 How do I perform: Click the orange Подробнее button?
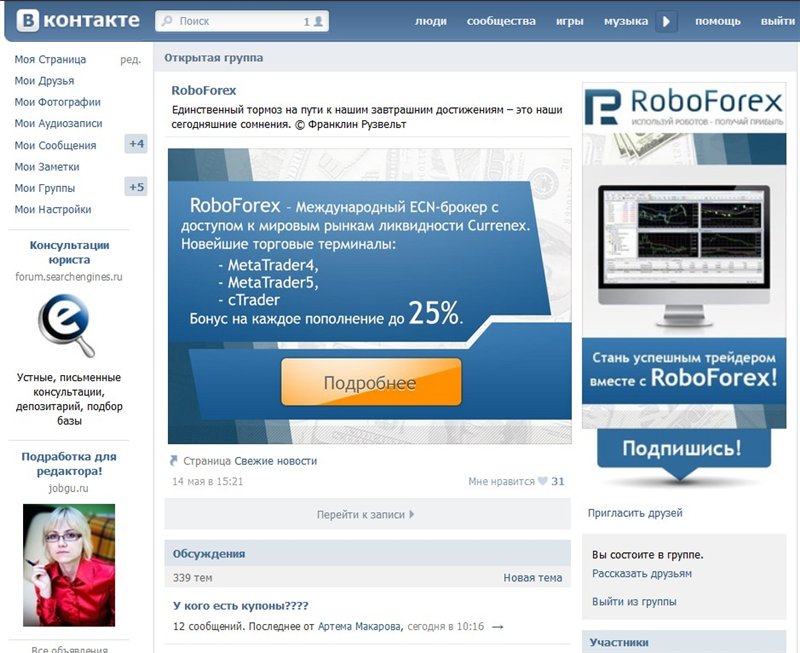coord(371,382)
